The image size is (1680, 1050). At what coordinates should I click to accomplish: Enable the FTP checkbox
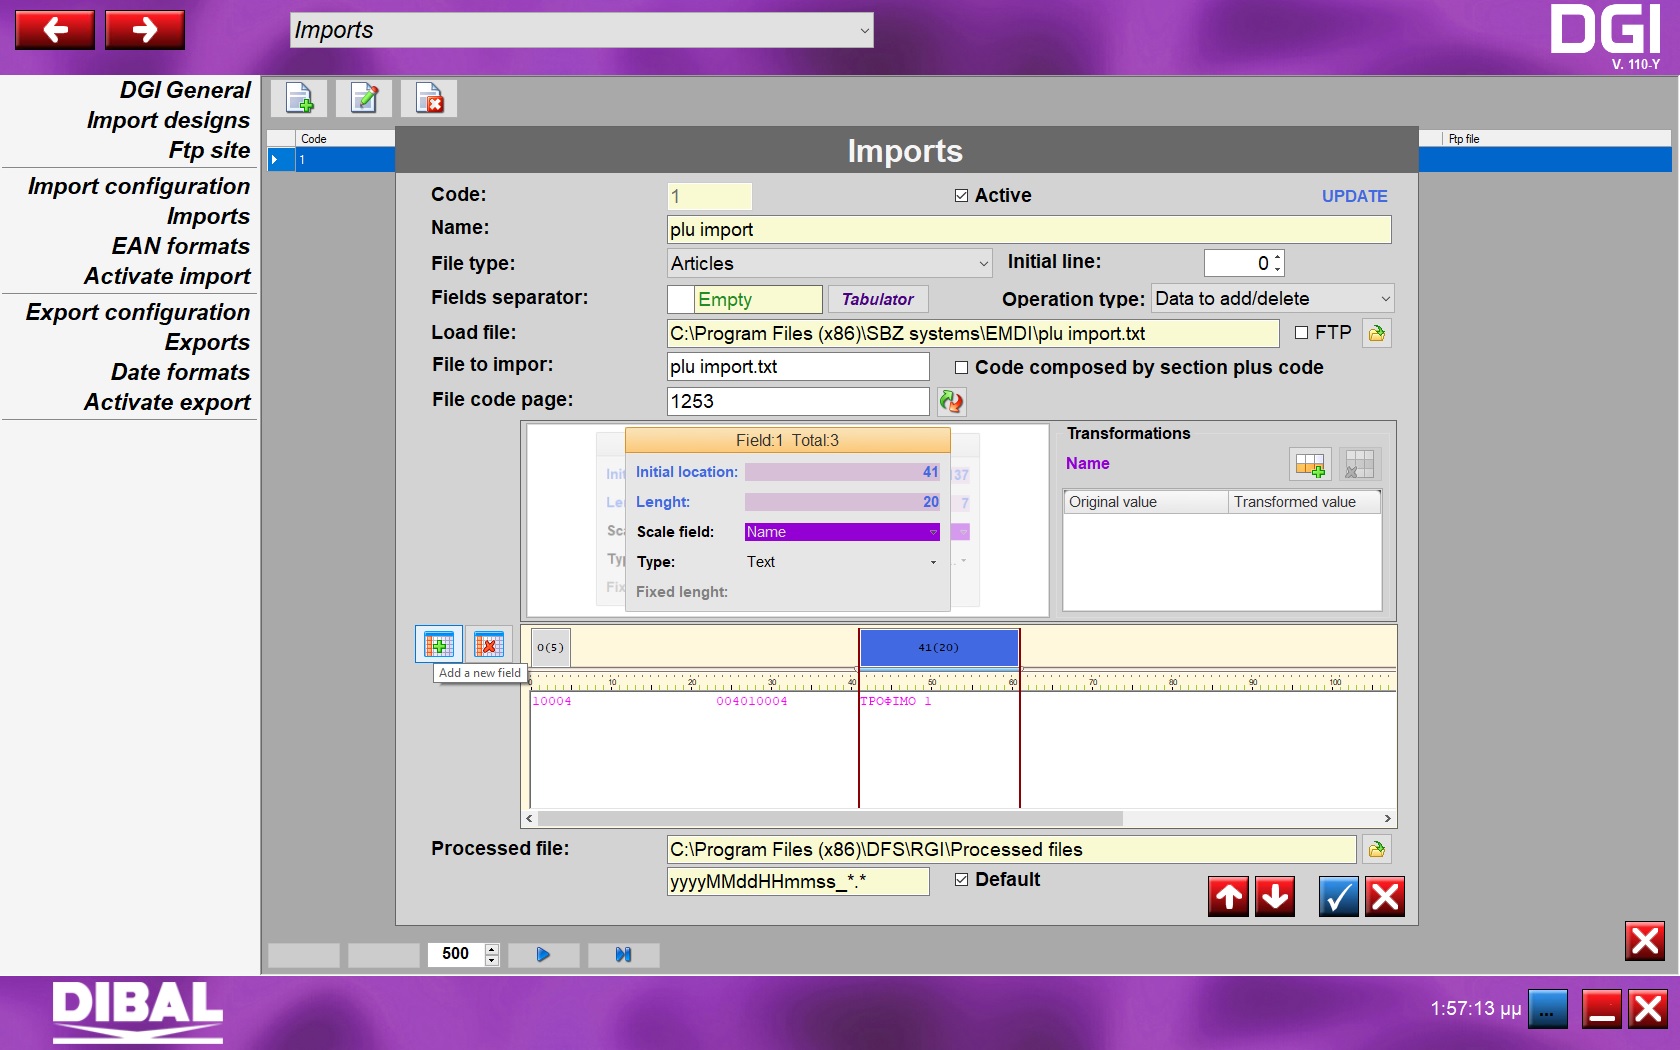1301,333
